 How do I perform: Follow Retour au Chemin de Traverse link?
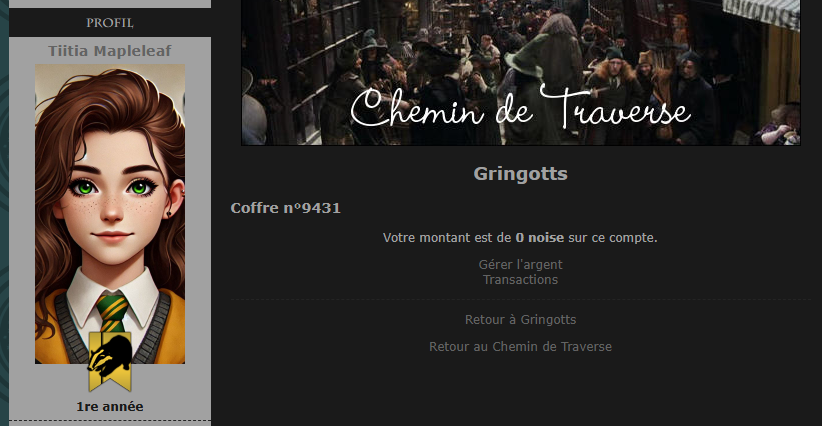click(521, 347)
